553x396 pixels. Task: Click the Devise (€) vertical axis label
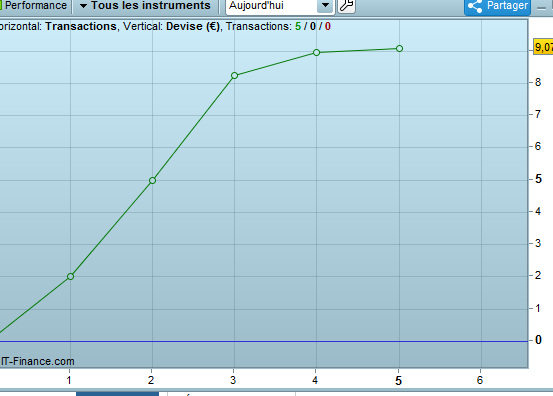click(193, 26)
